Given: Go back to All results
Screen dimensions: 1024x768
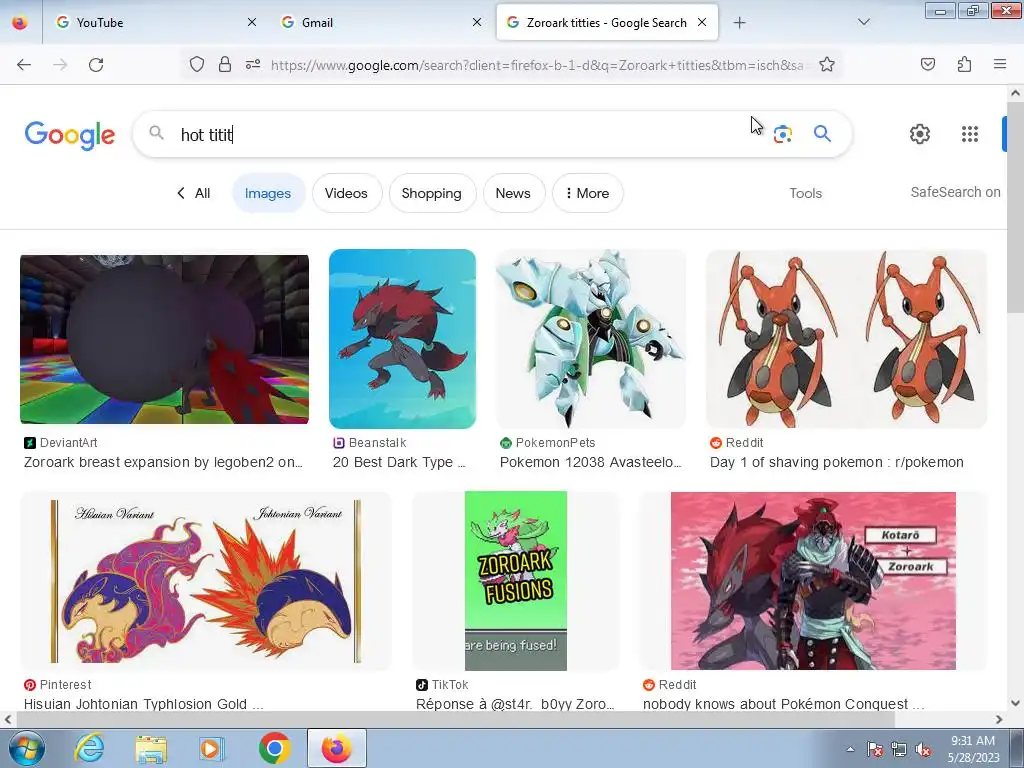Looking at the screenshot, I should pos(193,193).
